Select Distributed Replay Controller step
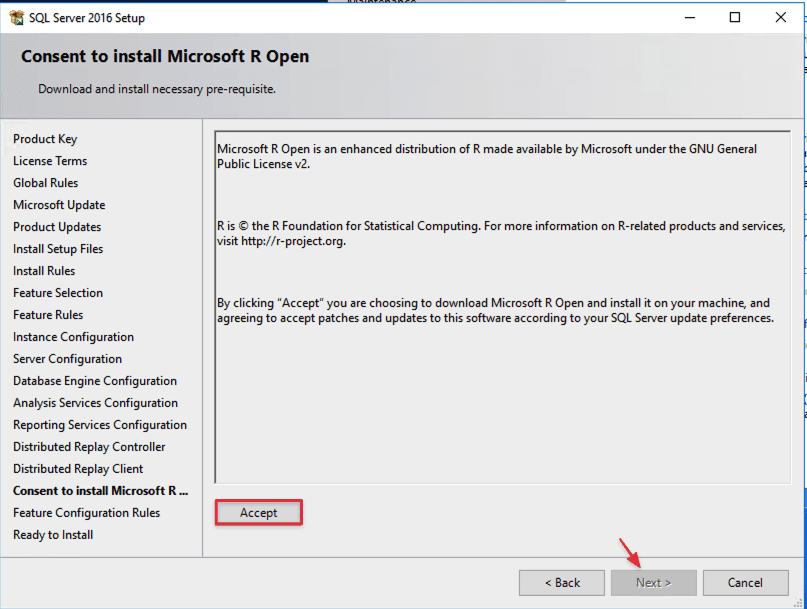The image size is (807, 609). (x=89, y=447)
